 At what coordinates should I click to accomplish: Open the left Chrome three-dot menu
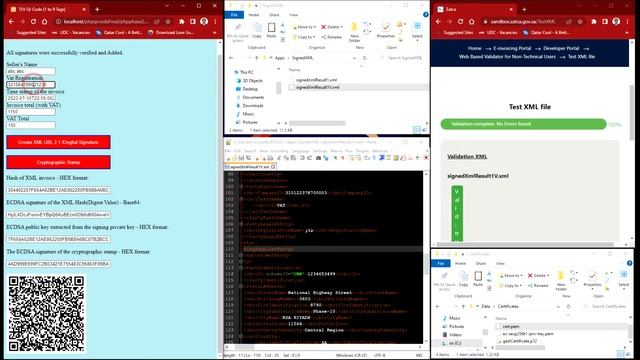[215, 21]
